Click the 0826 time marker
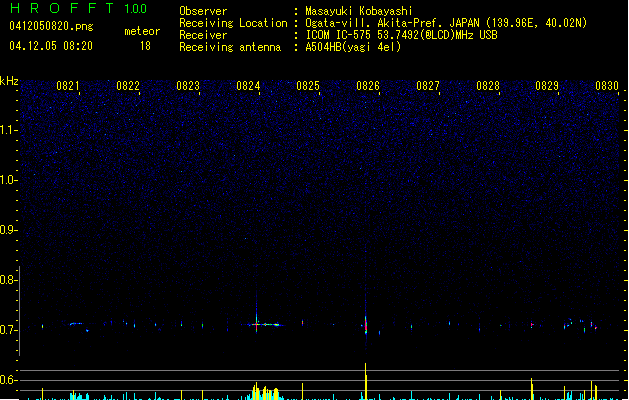Image resolution: width=629 pixels, height=400 pixels. click(x=368, y=86)
